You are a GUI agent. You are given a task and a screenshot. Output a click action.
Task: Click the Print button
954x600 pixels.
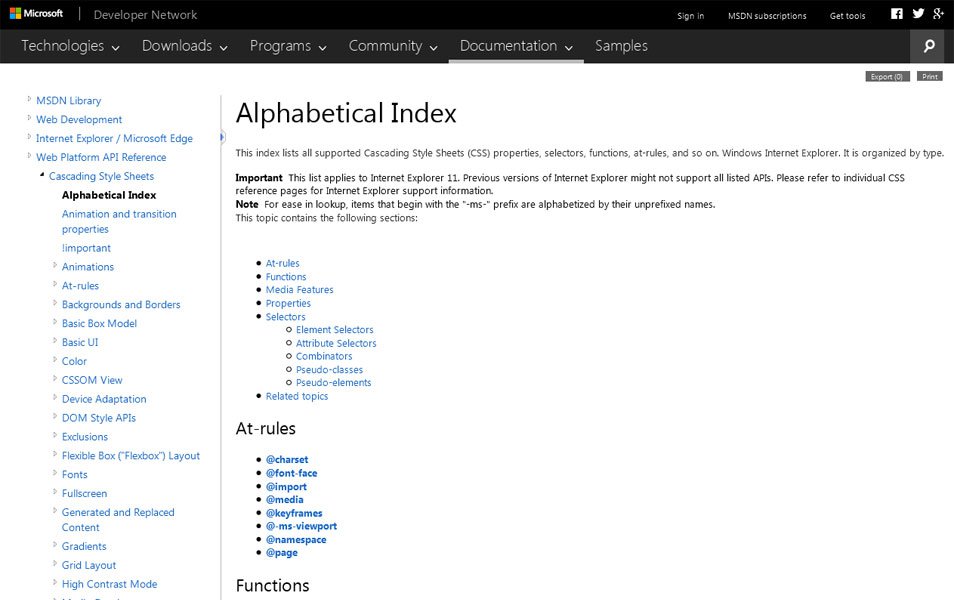coord(929,75)
